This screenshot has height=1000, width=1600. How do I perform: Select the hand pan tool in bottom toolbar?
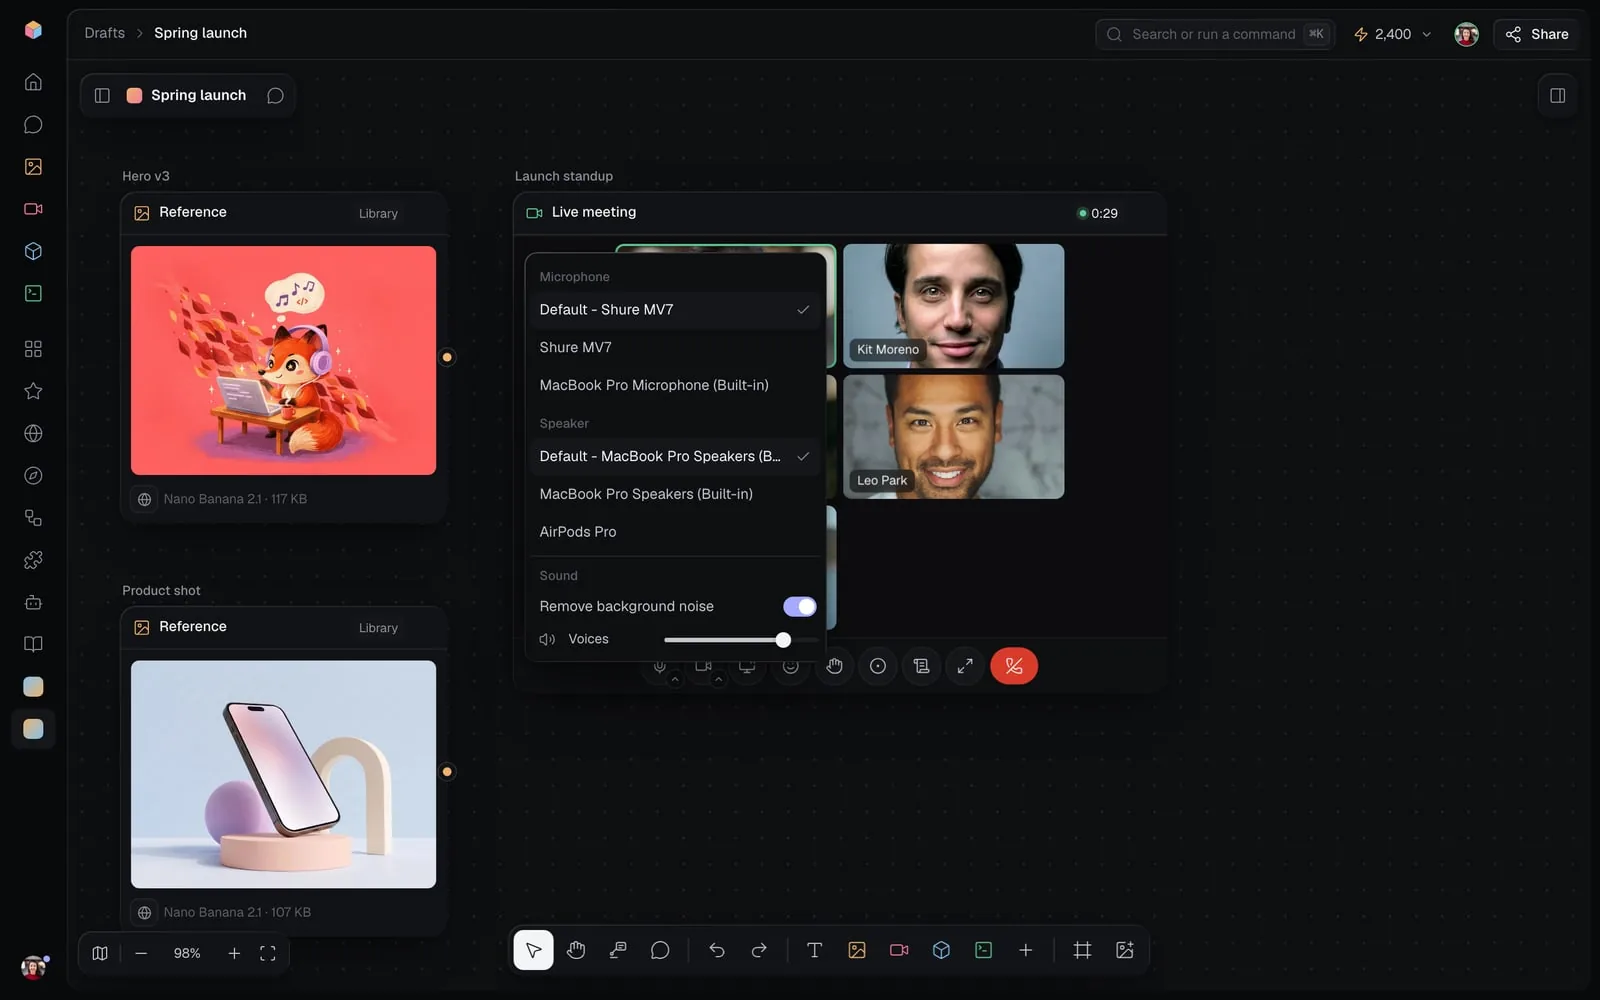tap(576, 950)
